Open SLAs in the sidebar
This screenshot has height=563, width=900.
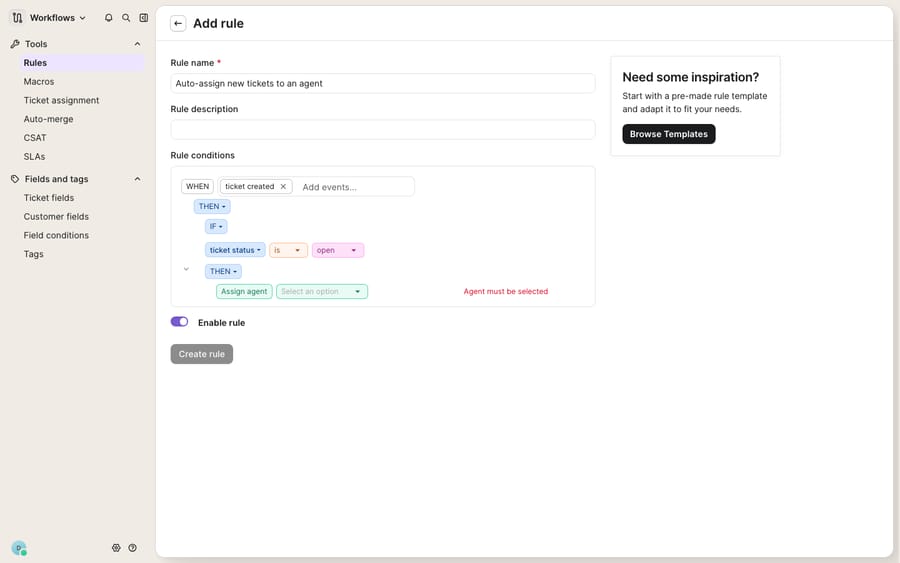tap(34, 157)
